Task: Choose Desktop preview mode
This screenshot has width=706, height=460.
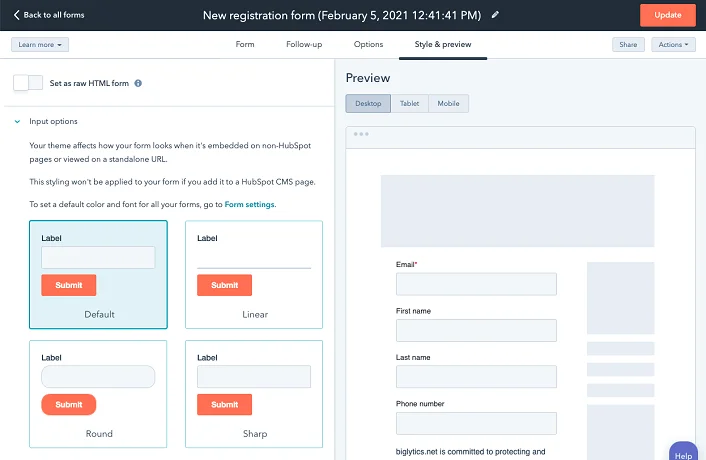Action: (368, 104)
